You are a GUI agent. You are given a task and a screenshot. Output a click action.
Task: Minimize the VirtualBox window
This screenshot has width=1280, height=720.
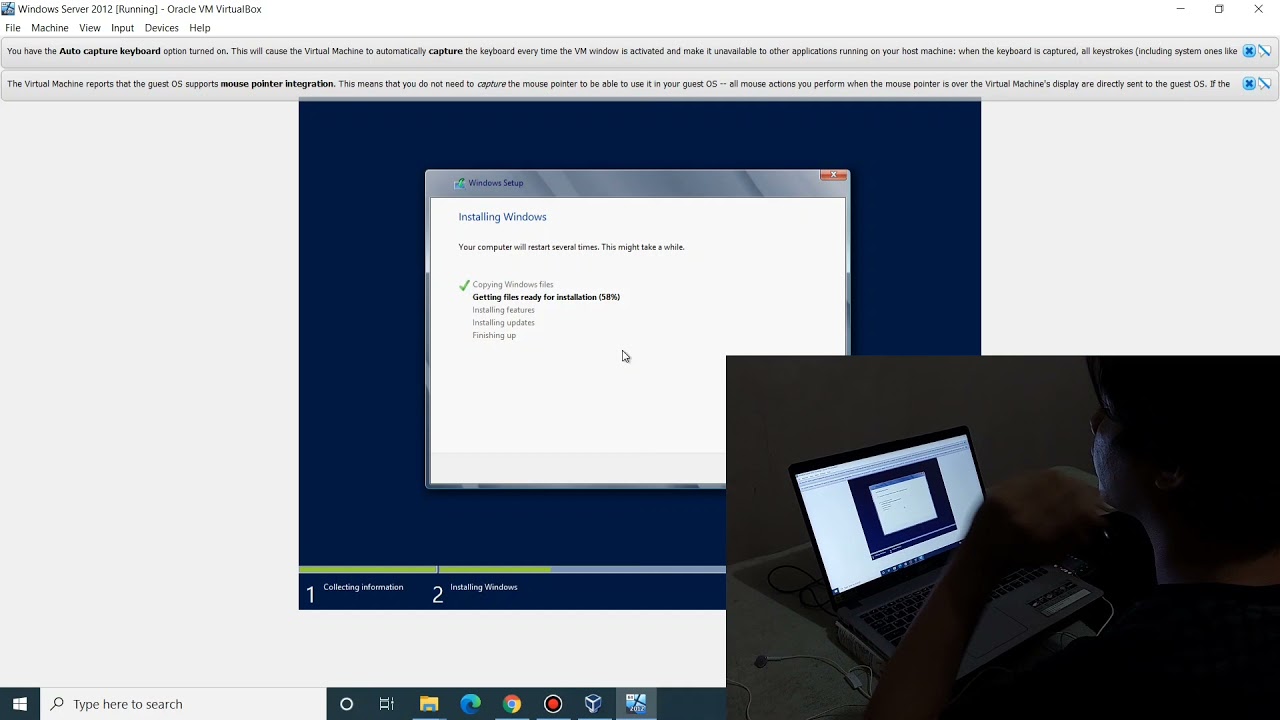point(1180,9)
